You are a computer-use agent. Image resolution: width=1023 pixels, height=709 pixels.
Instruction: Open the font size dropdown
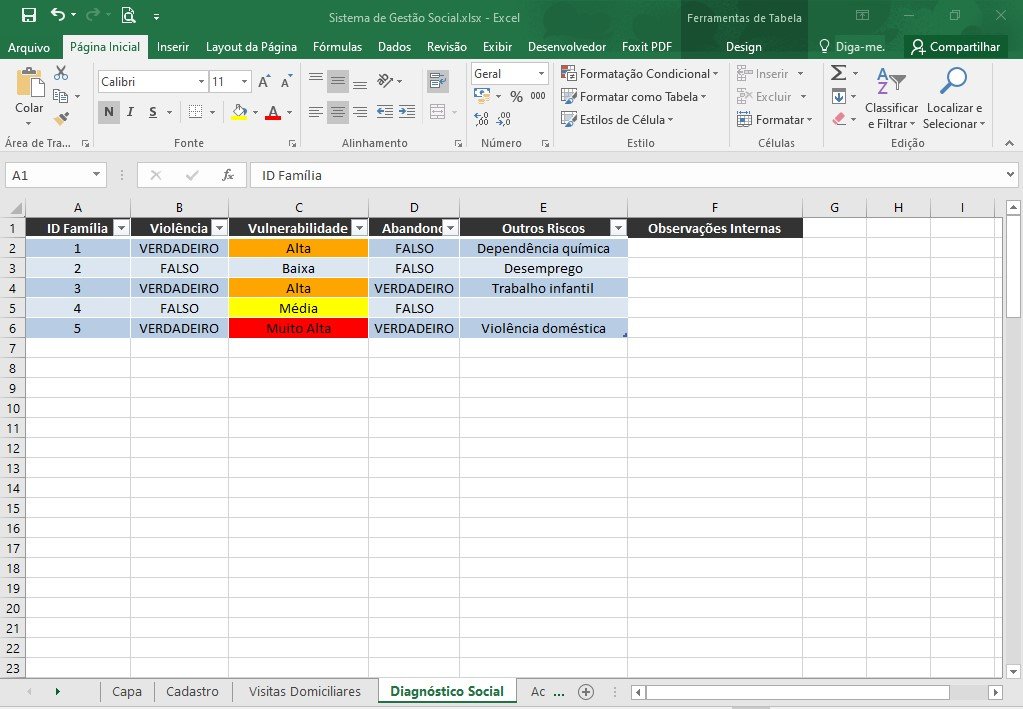[x=244, y=82]
